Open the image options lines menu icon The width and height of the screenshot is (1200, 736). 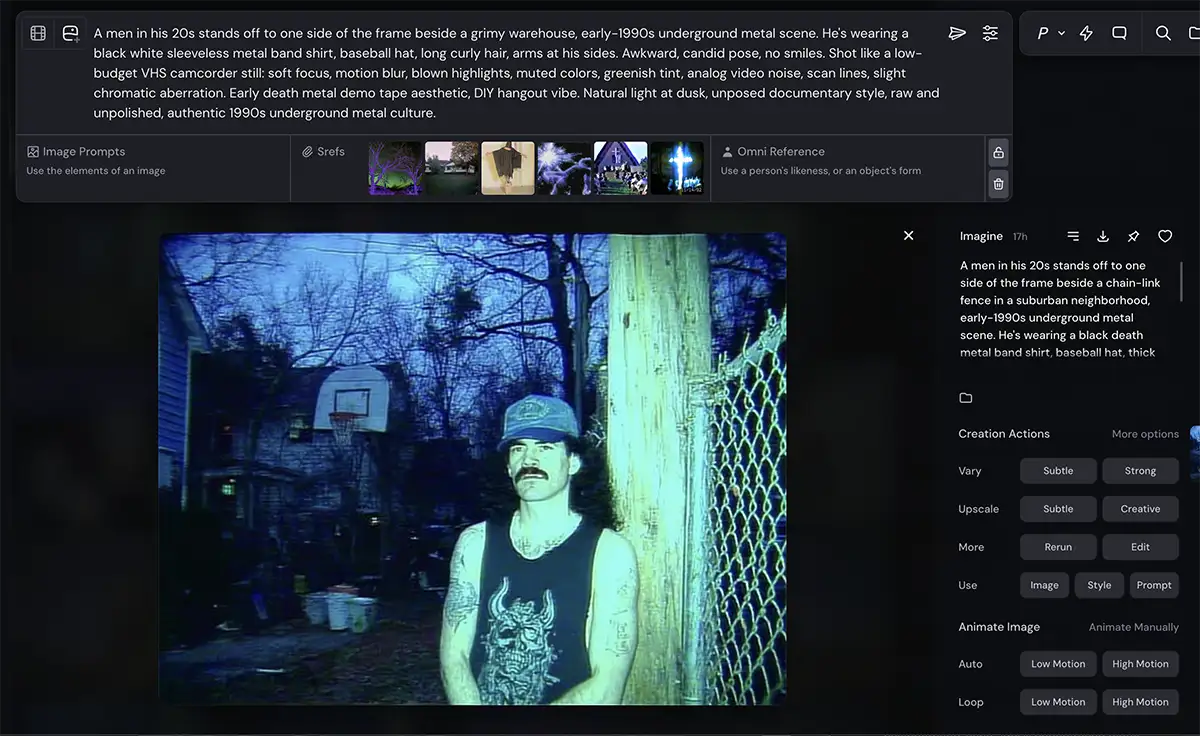coord(1073,236)
